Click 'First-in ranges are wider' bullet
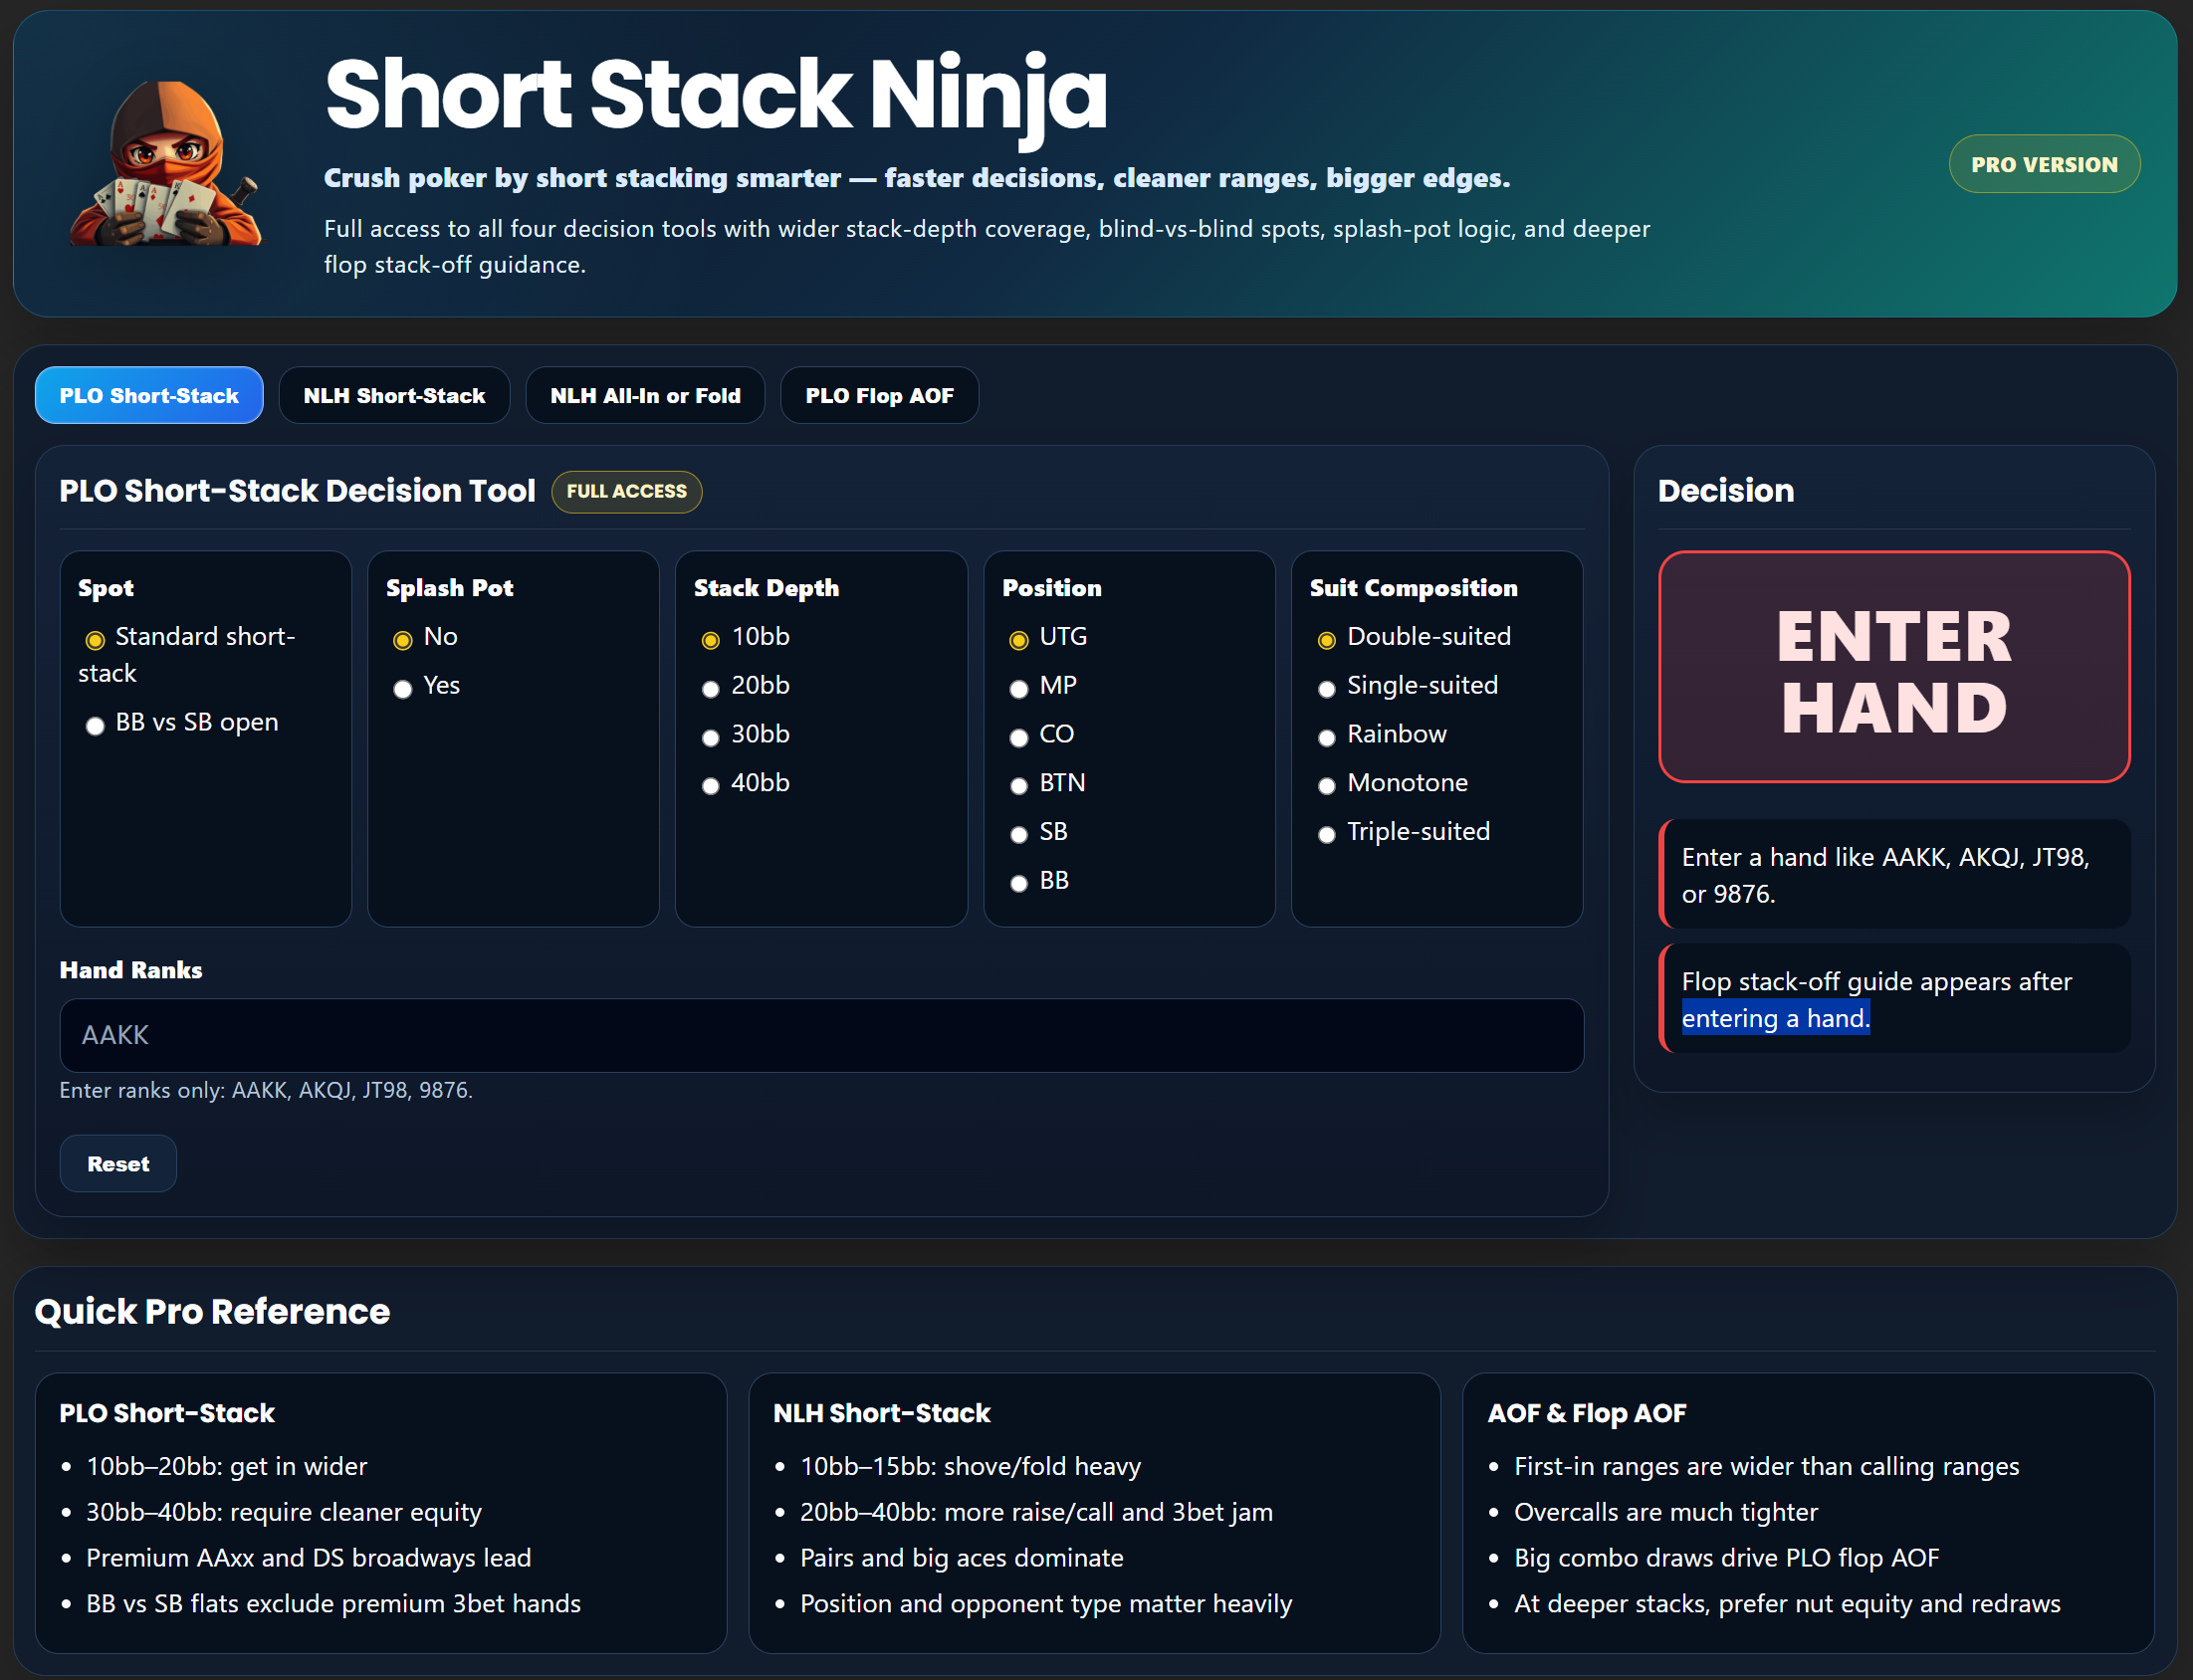 [x=1767, y=1466]
